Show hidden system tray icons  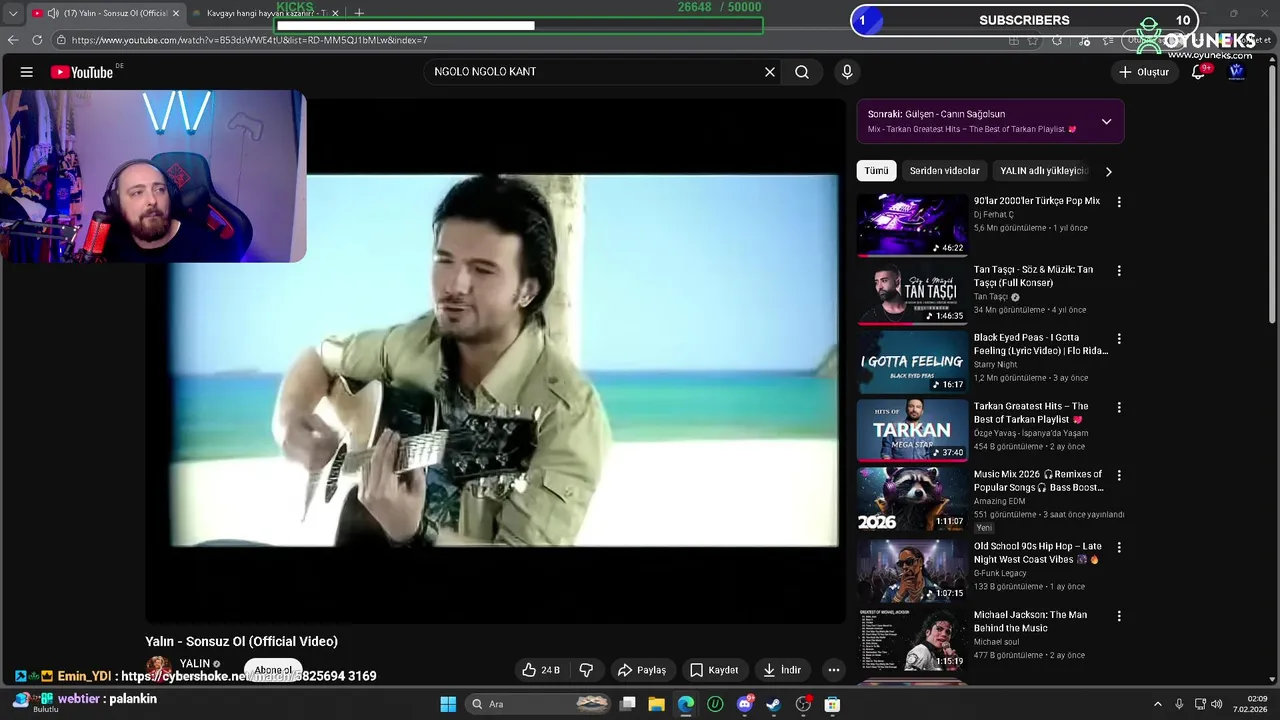1158,704
